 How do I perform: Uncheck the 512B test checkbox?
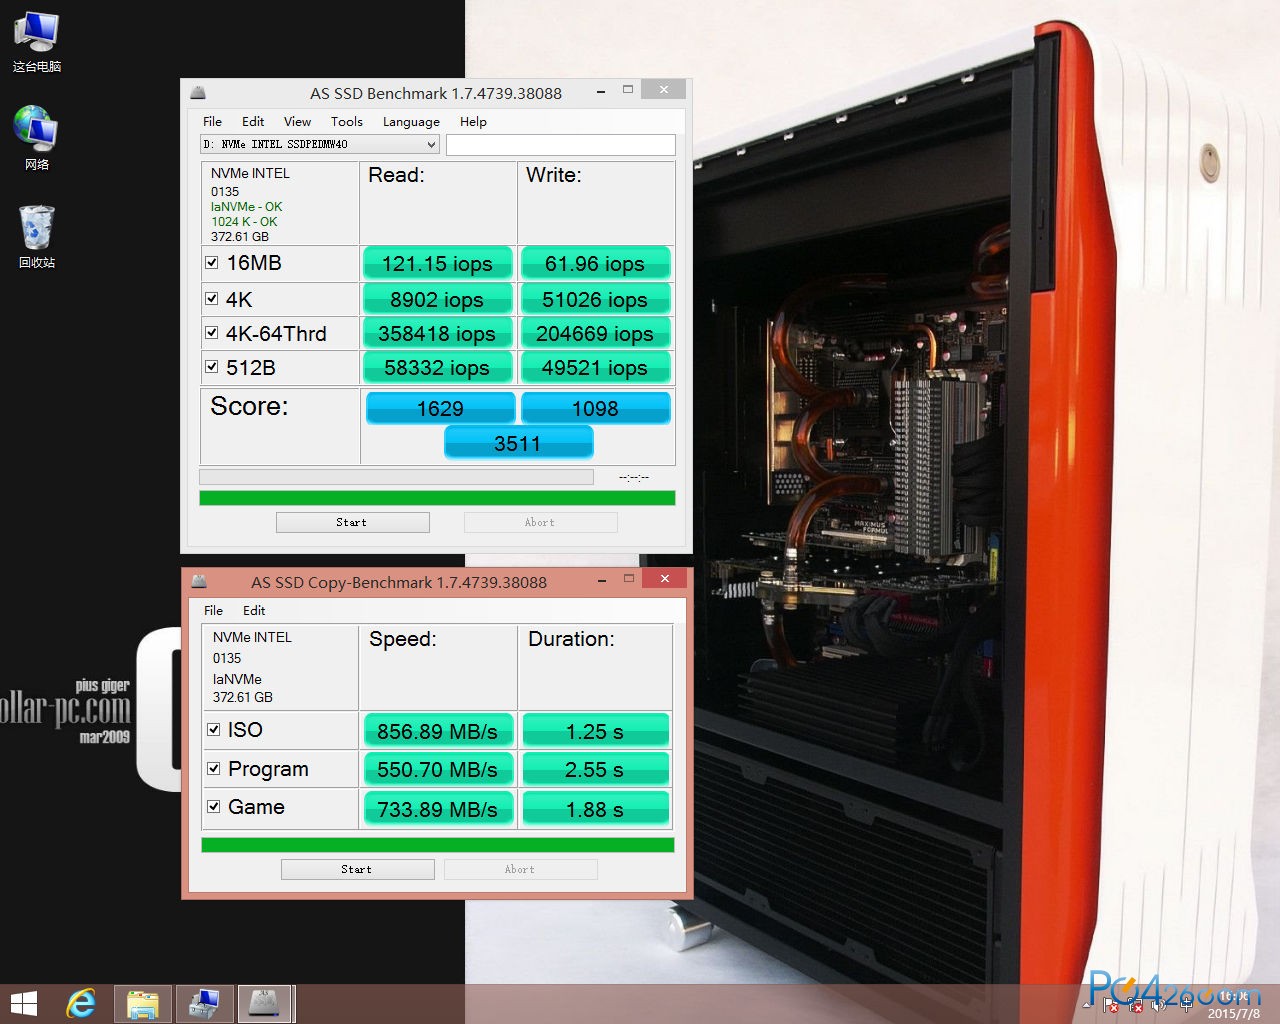211,366
